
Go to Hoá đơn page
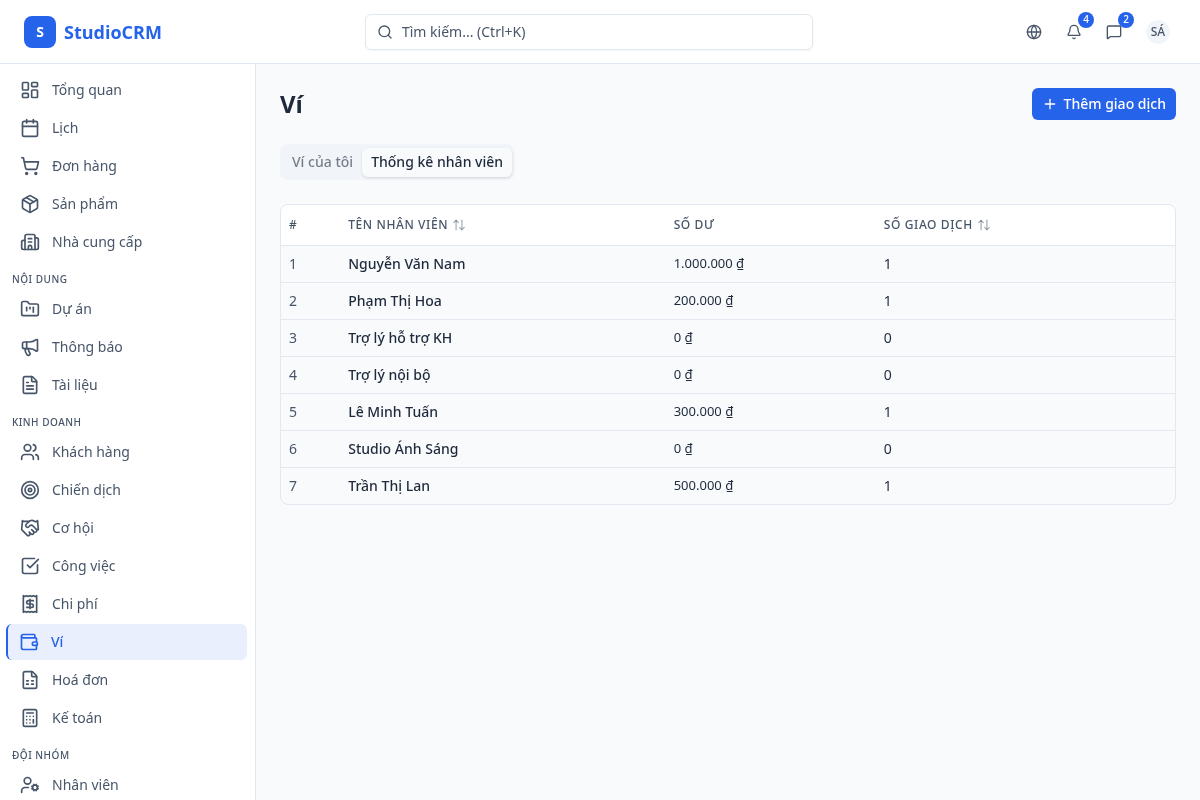tap(80, 680)
